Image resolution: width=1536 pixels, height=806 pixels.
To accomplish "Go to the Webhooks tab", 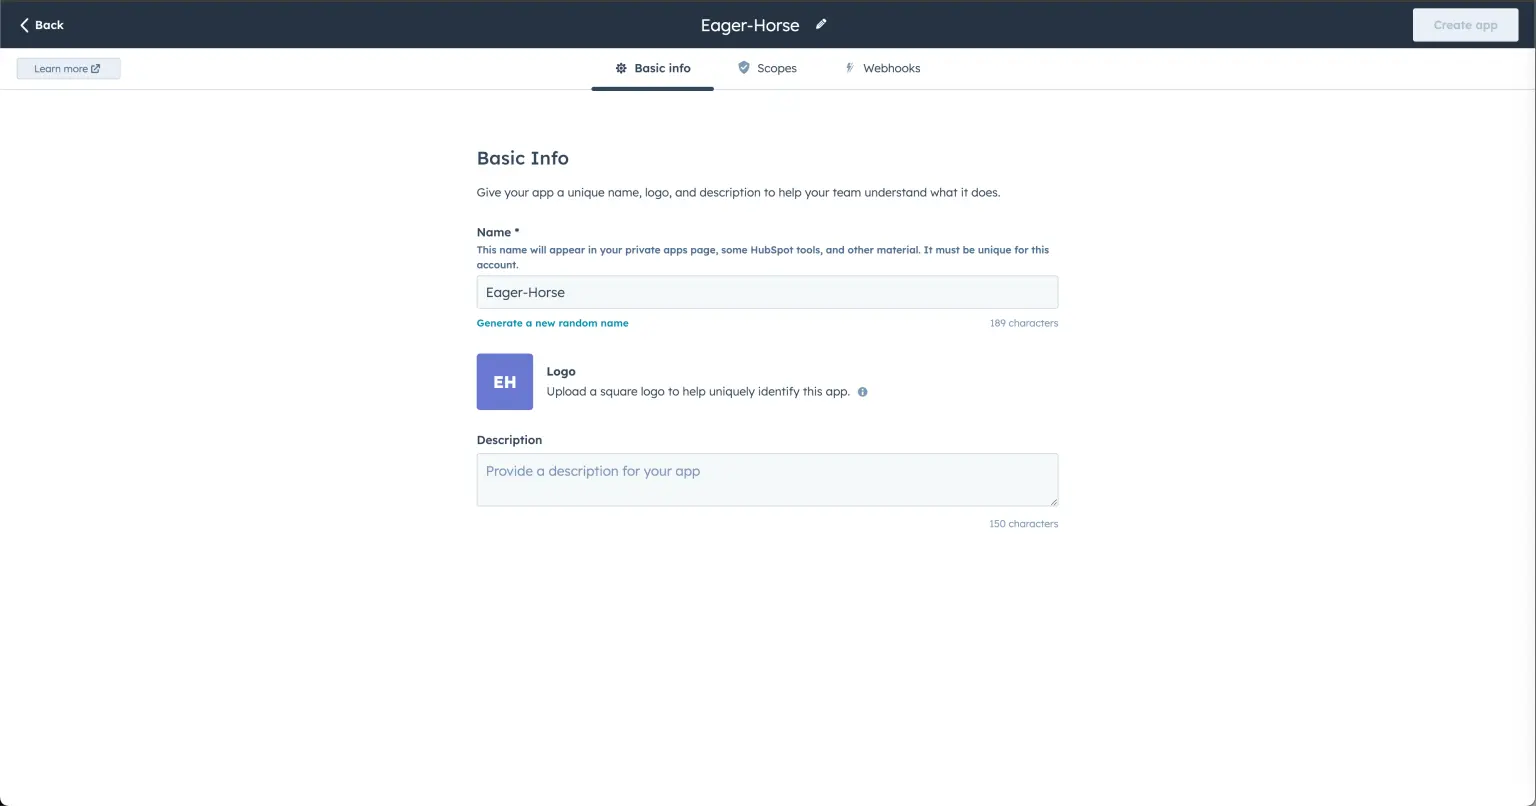I will (891, 68).
